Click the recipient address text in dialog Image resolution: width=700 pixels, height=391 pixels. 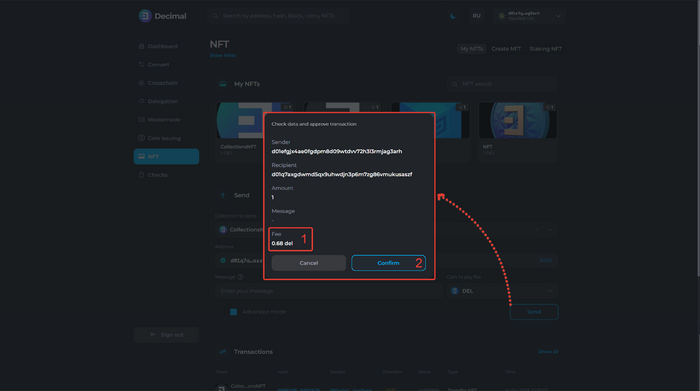[342, 175]
